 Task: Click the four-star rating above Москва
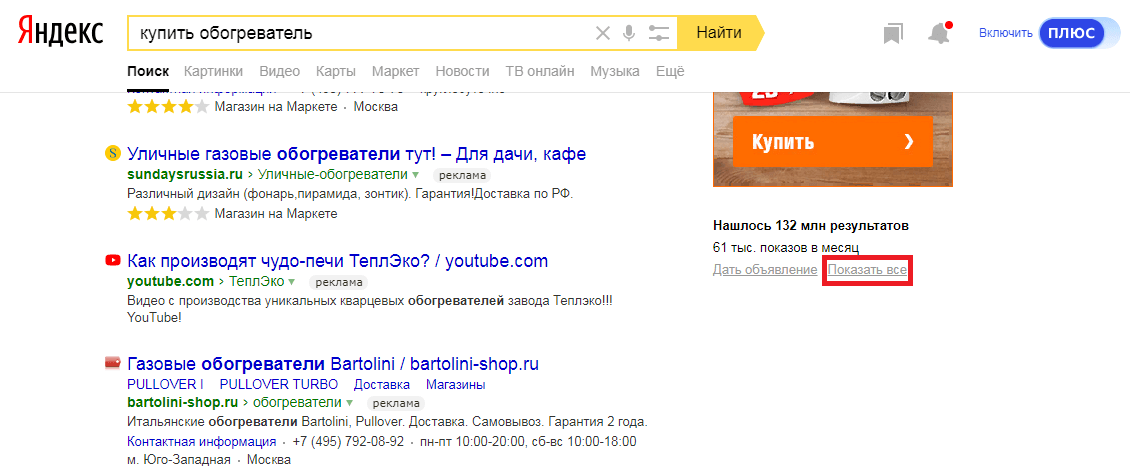168,107
